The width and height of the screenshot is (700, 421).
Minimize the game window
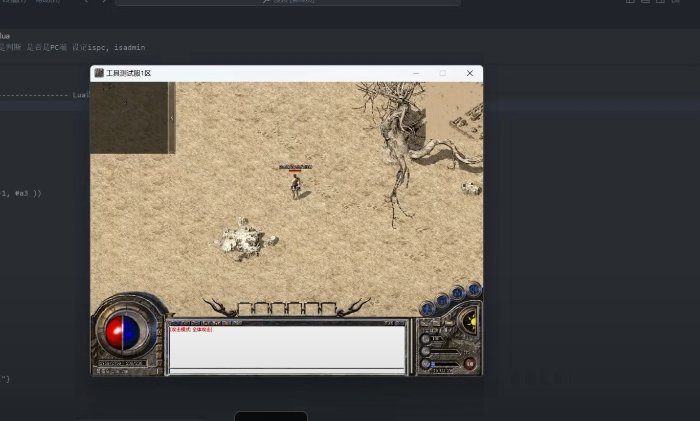click(x=416, y=73)
